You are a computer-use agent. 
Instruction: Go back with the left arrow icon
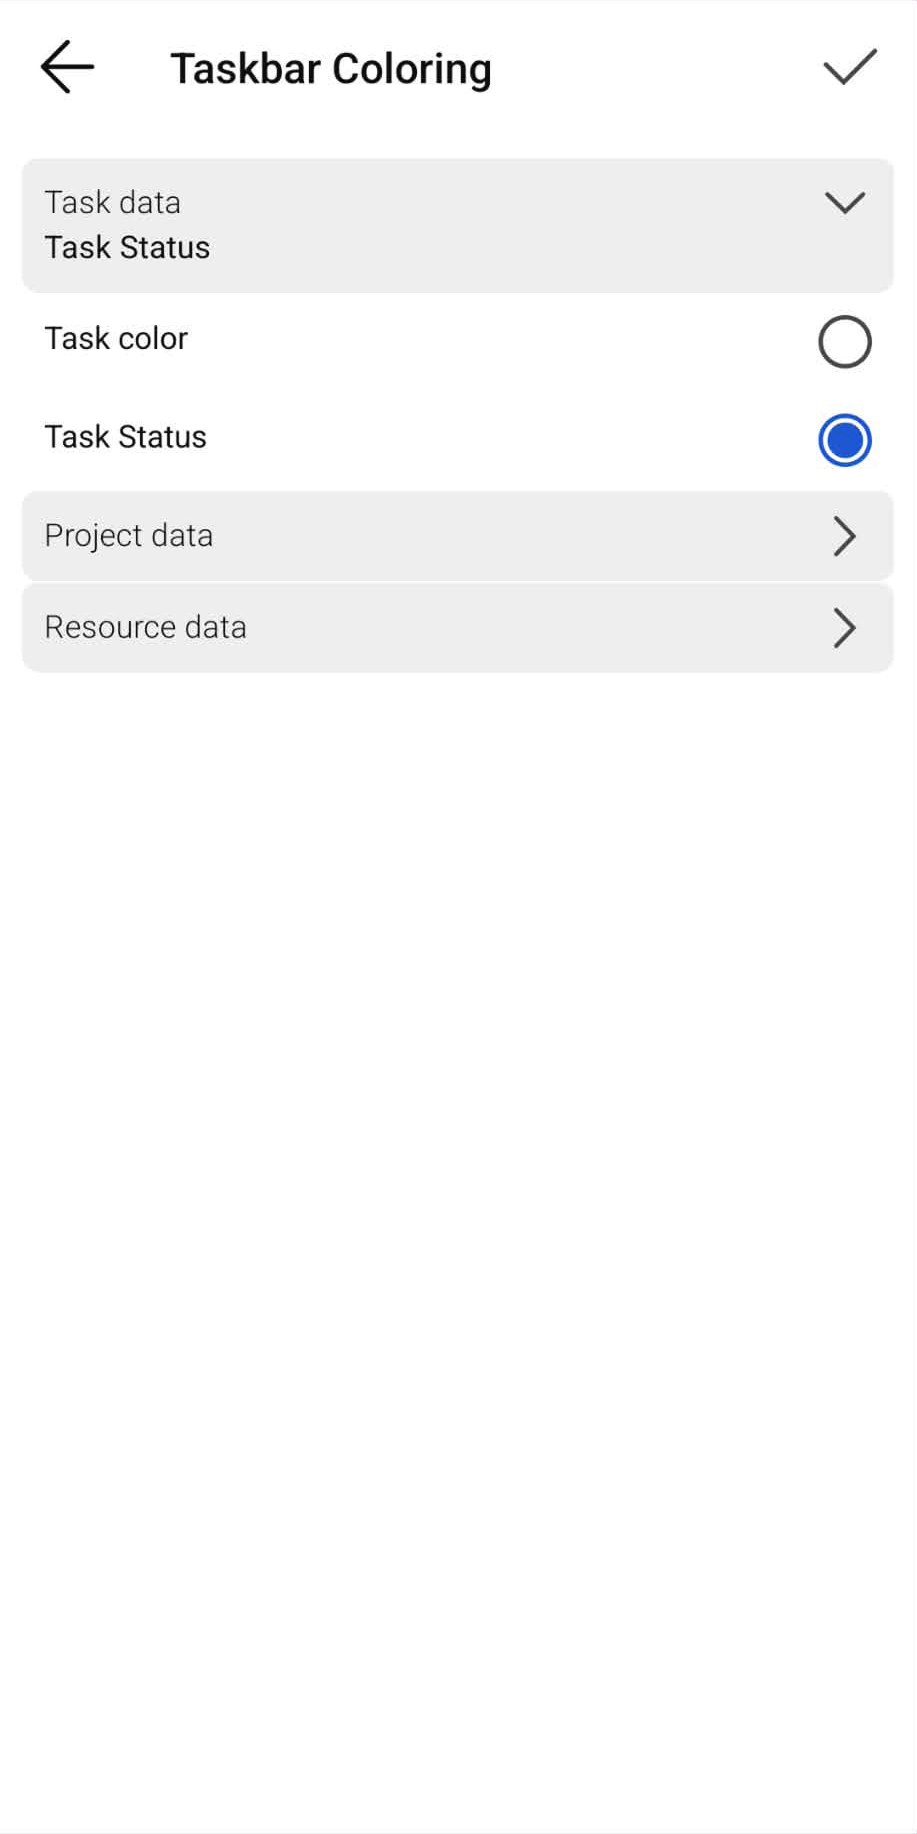tap(67, 67)
